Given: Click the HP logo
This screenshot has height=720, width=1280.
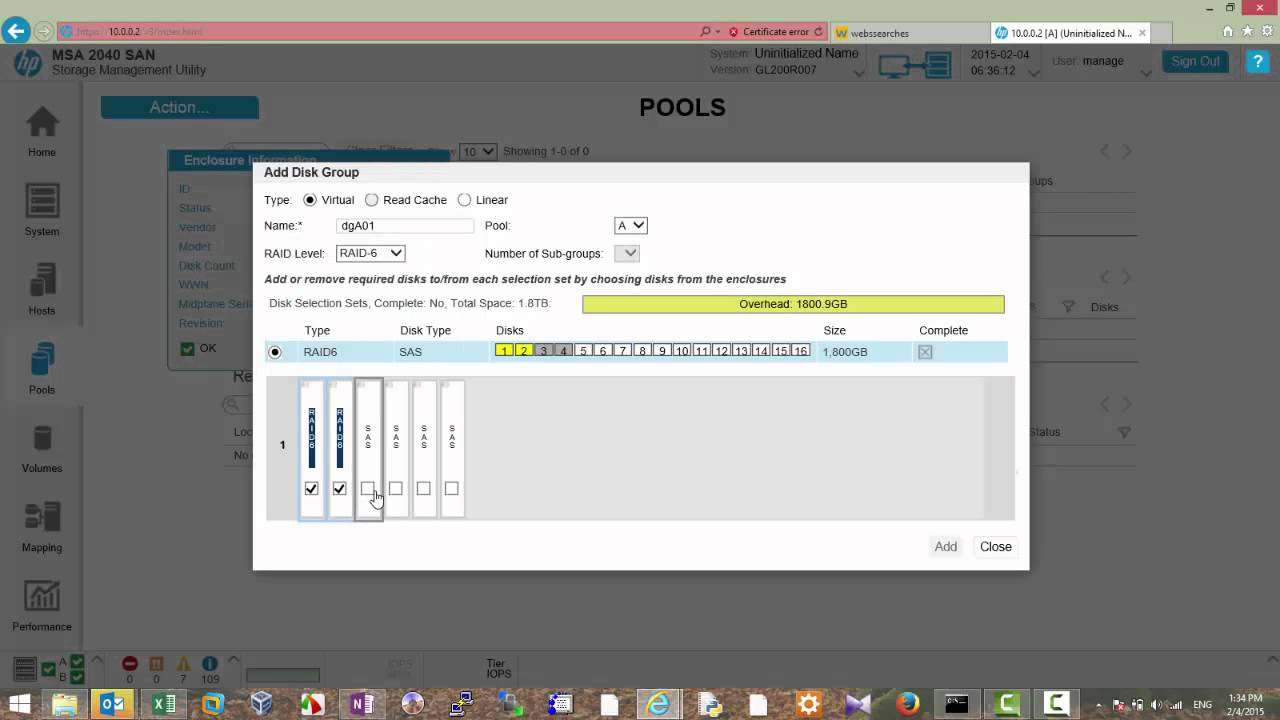Looking at the screenshot, I should click(x=27, y=63).
